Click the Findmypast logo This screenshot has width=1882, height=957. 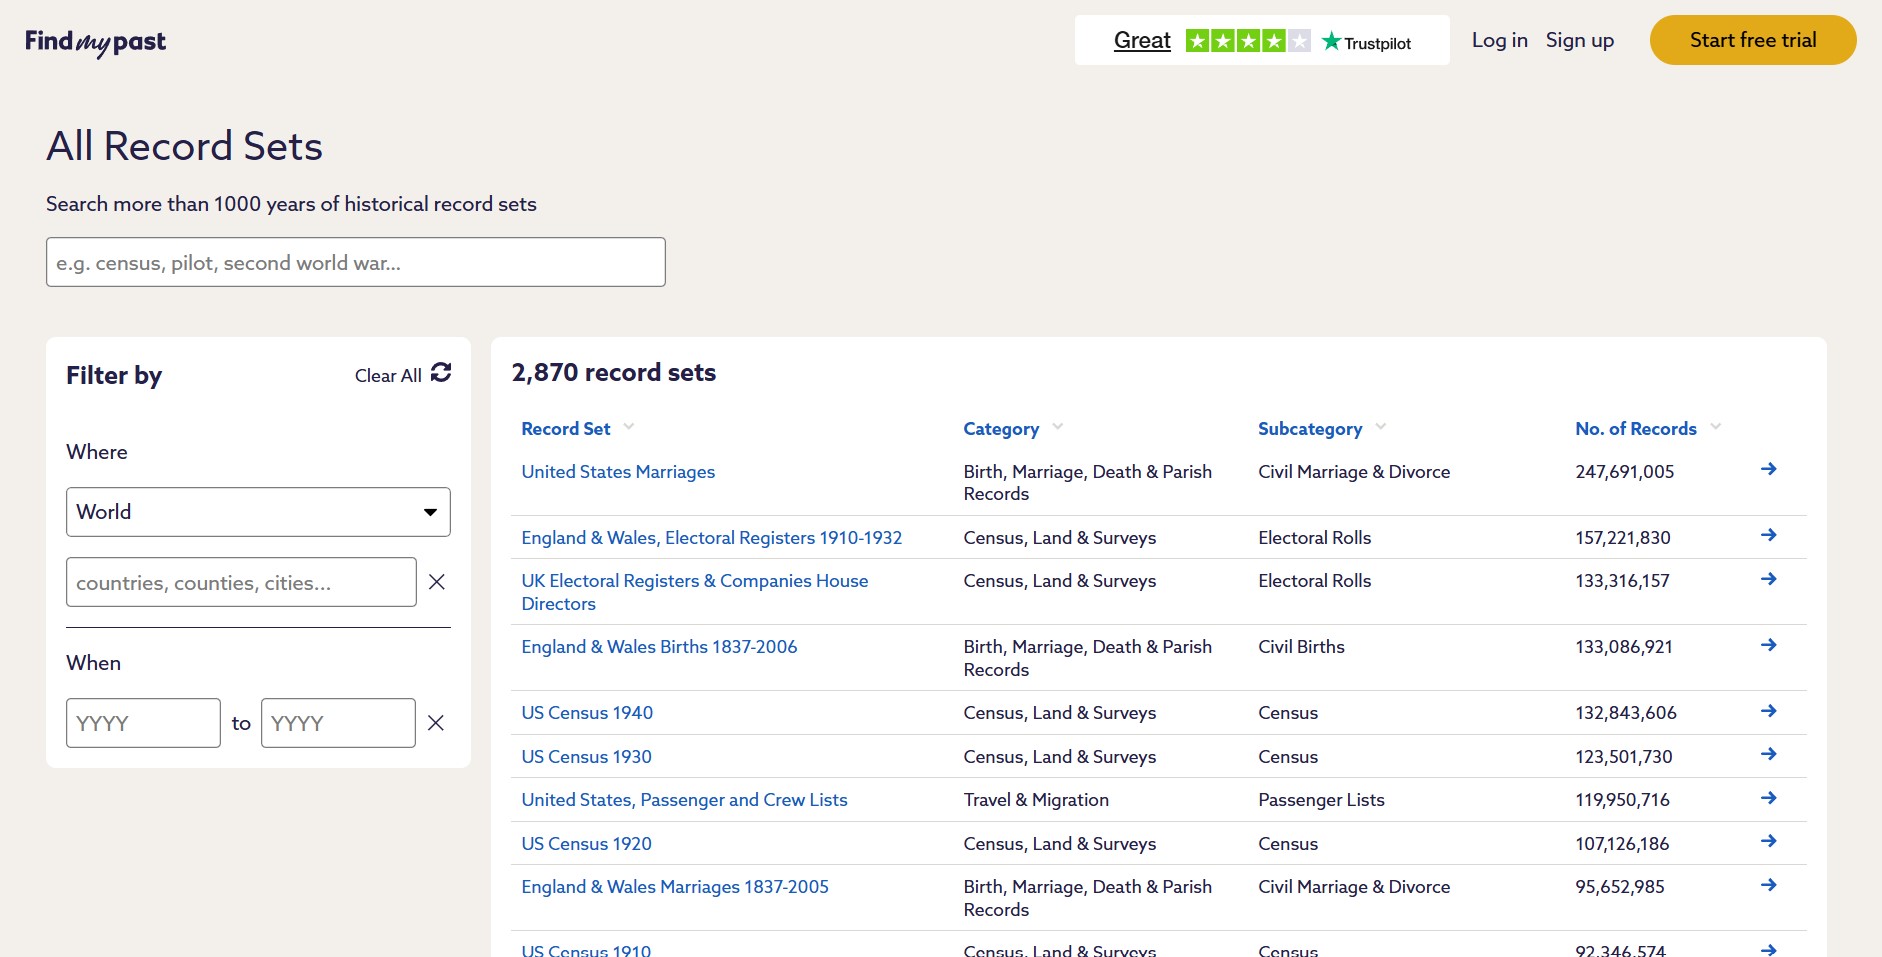coord(95,42)
